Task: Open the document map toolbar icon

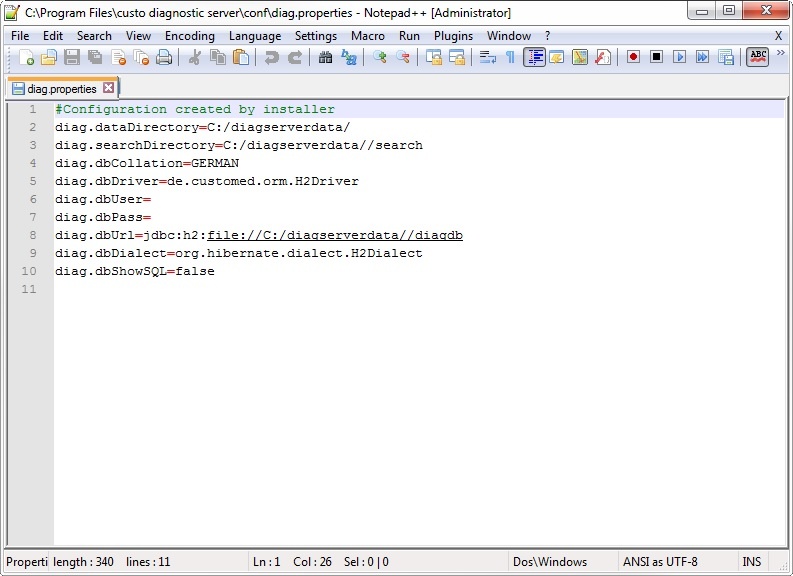Action: [580, 57]
